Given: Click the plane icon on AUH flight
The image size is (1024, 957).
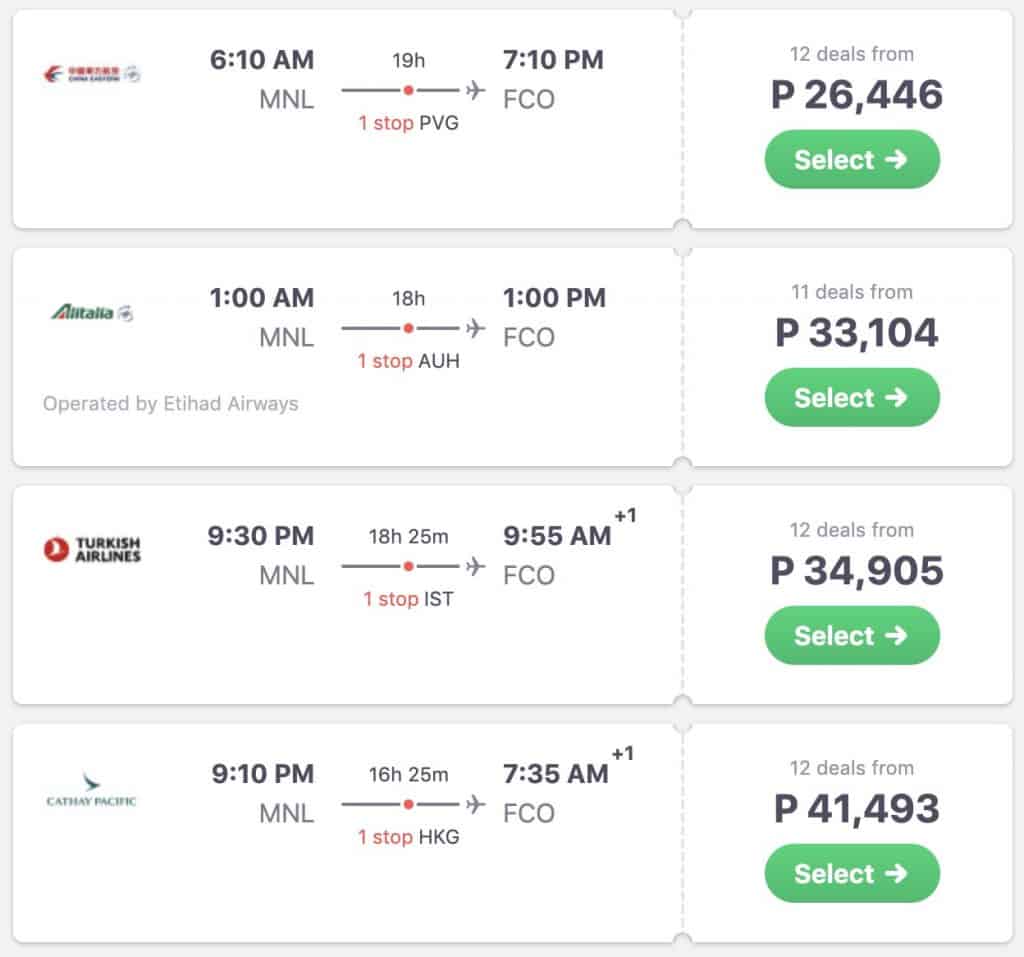Looking at the screenshot, I should [475, 328].
